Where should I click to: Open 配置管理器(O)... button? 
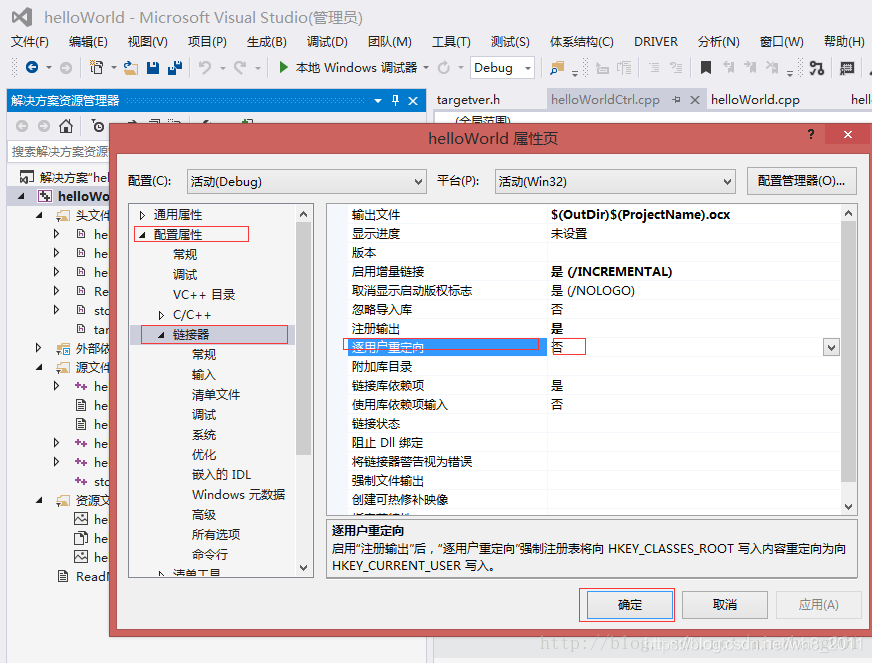click(x=801, y=181)
